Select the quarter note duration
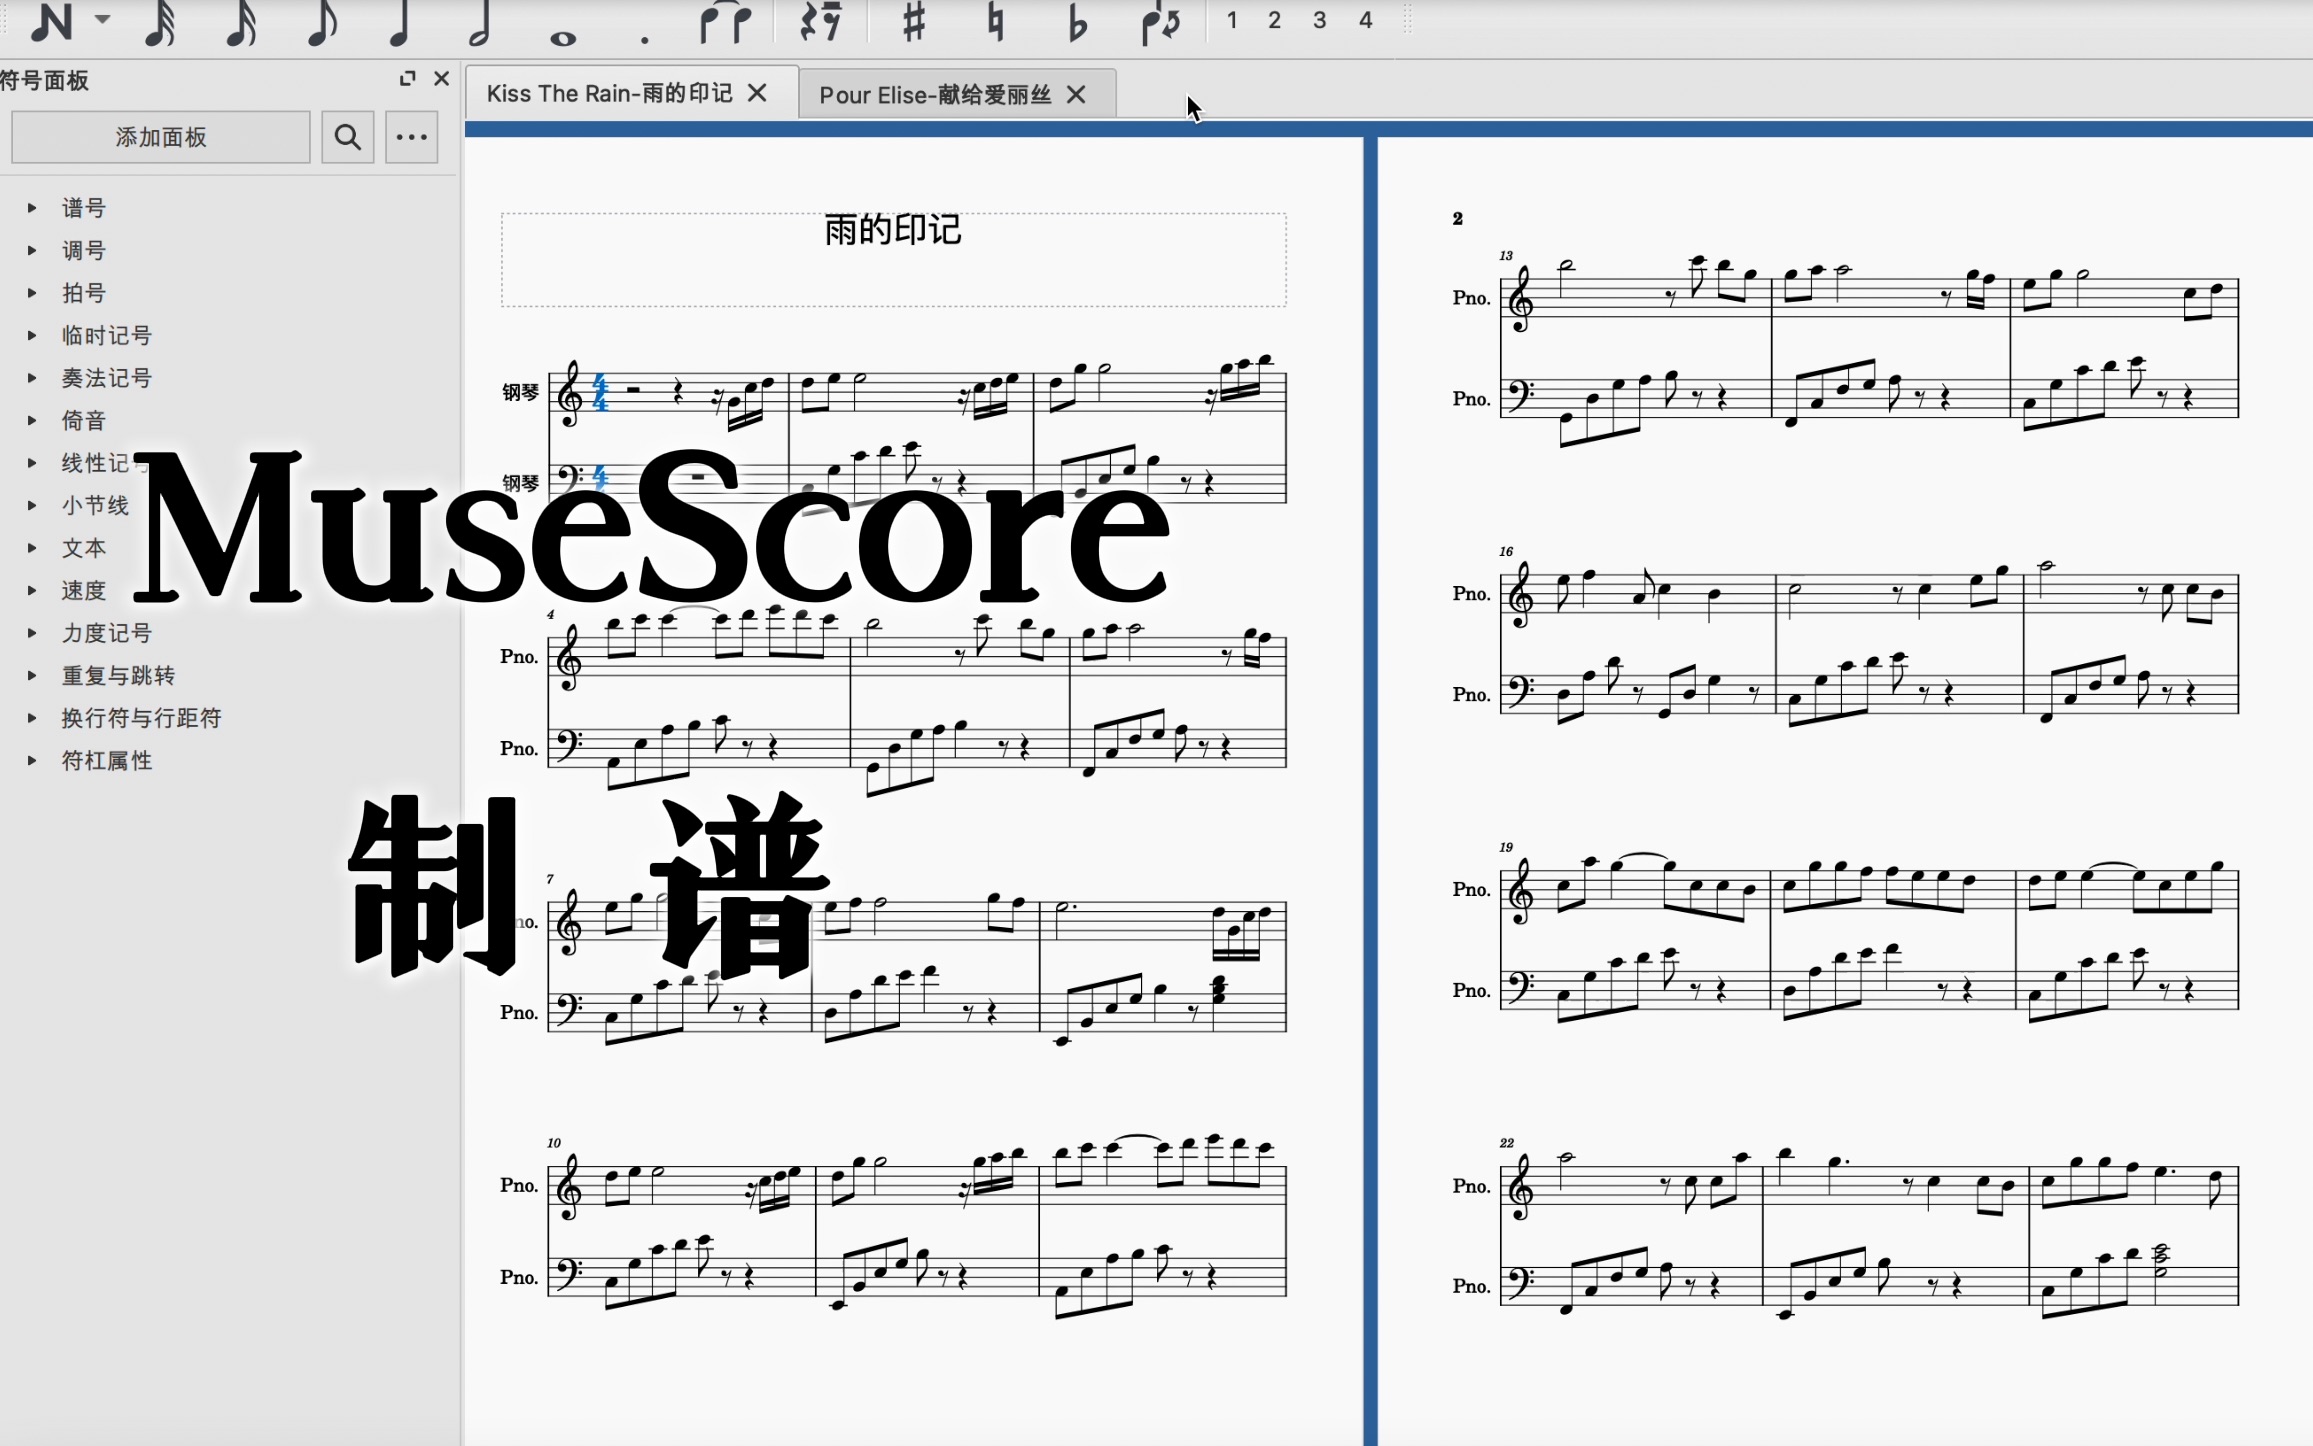The height and width of the screenshot is (1446, 2313). click(x=399, y=22)
